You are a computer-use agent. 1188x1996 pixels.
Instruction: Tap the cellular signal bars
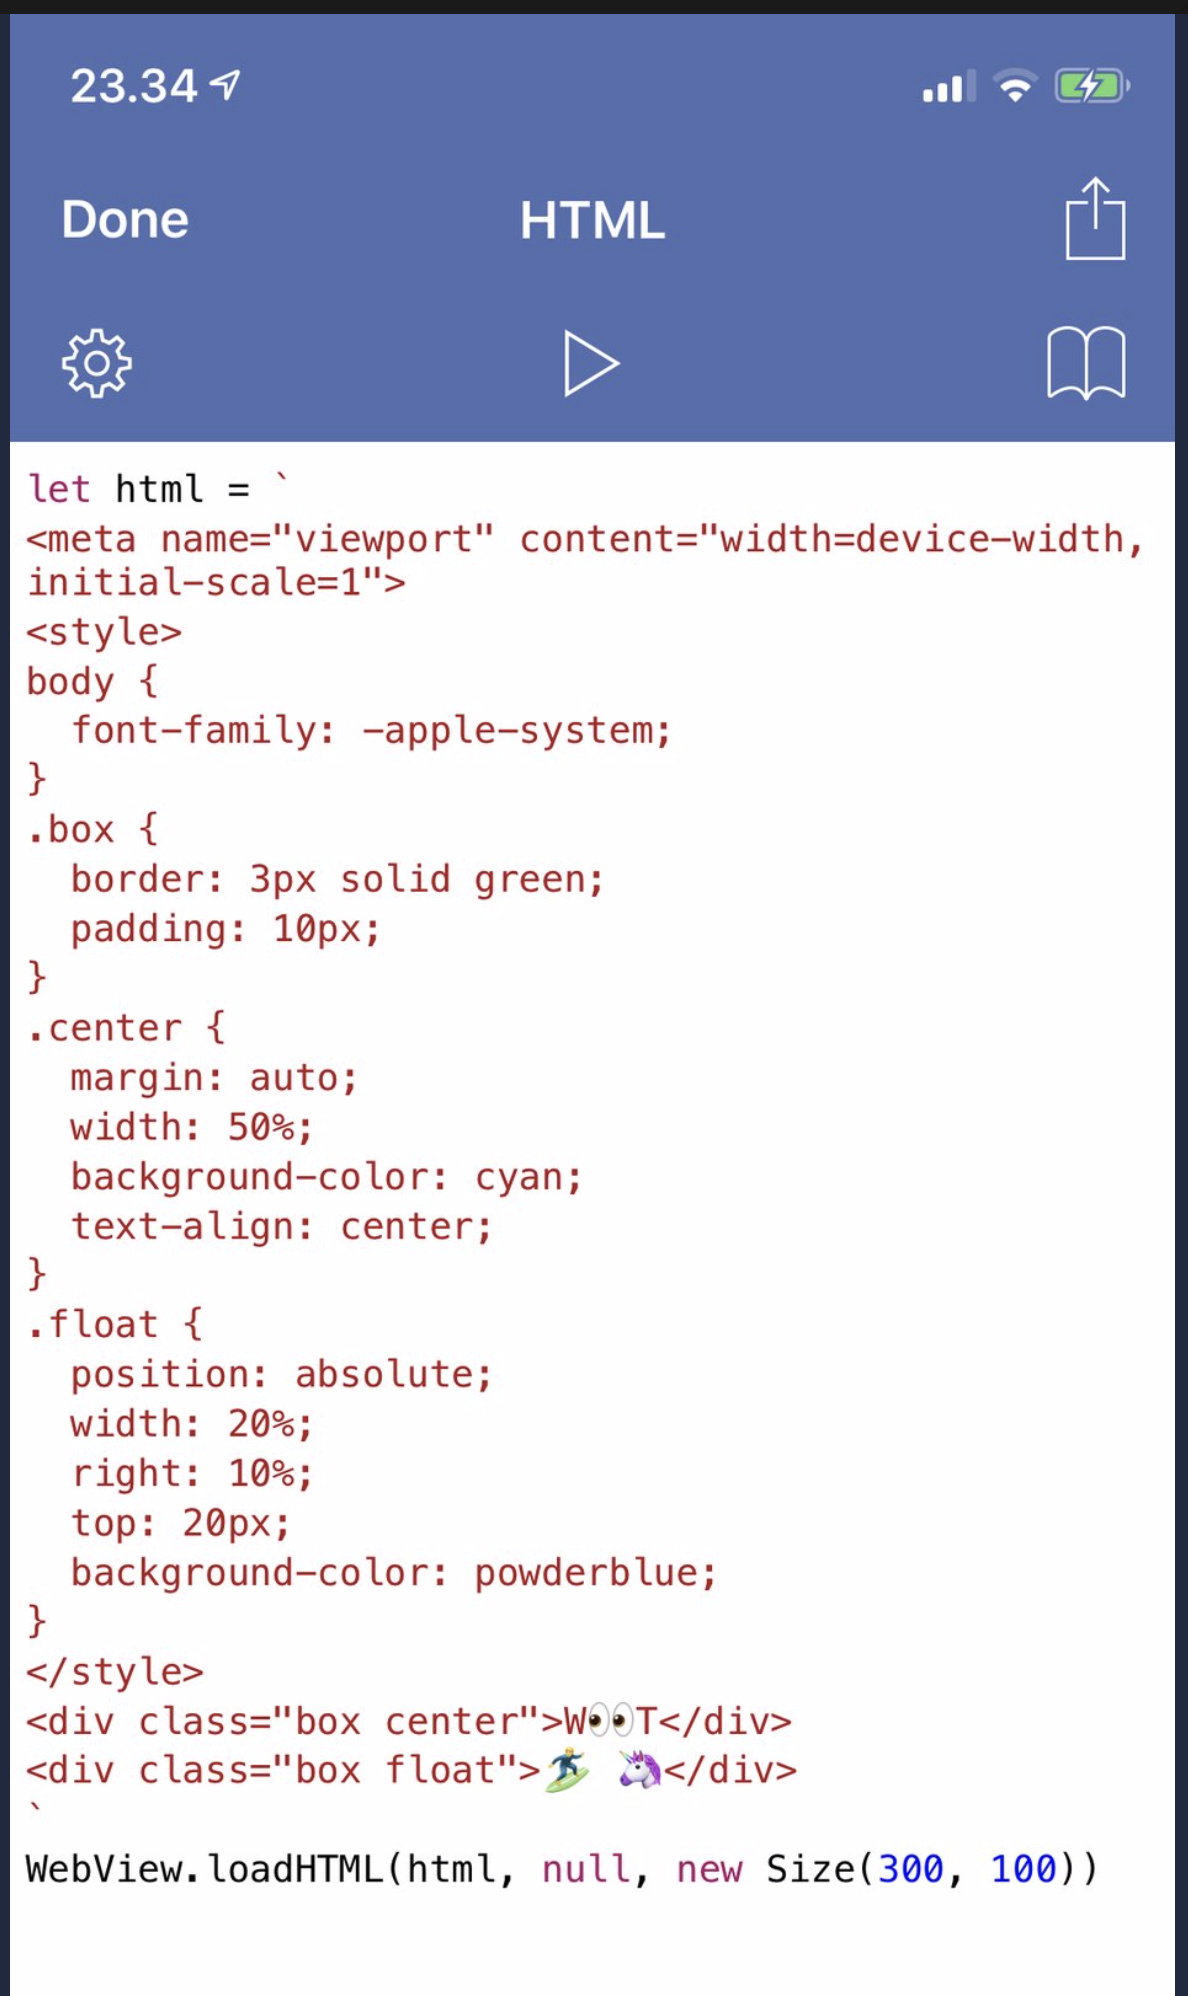click(949, 87)
